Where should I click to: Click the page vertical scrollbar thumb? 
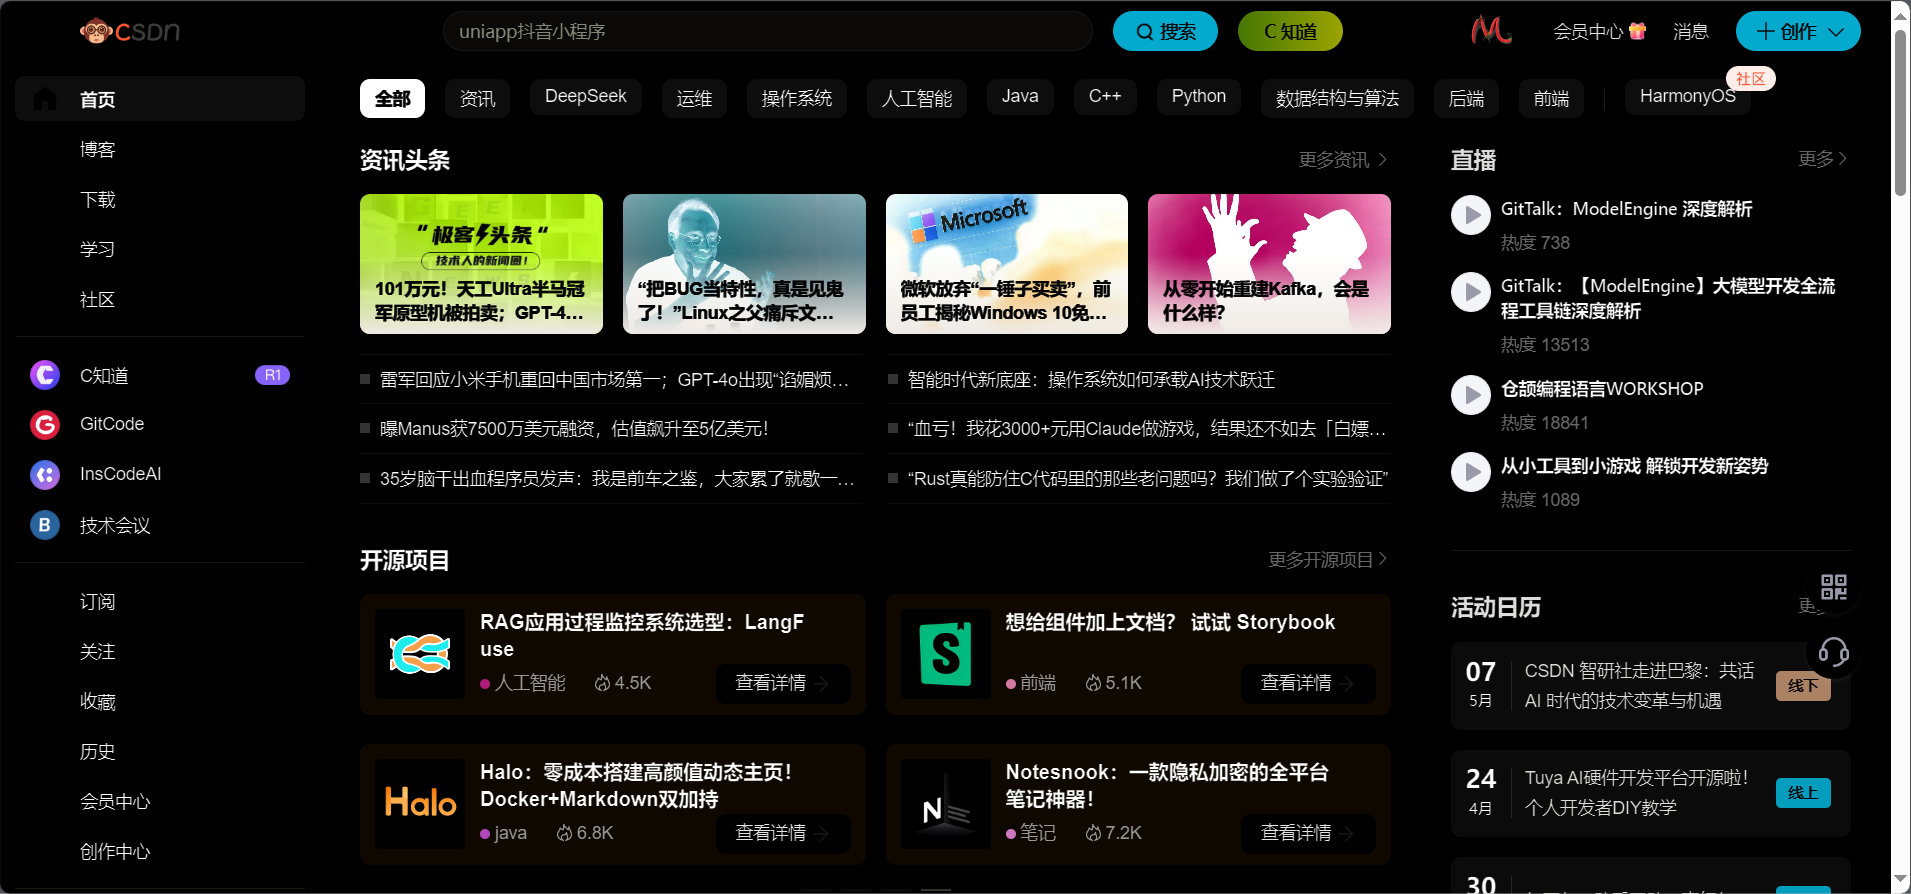[x=1900, y=113]
